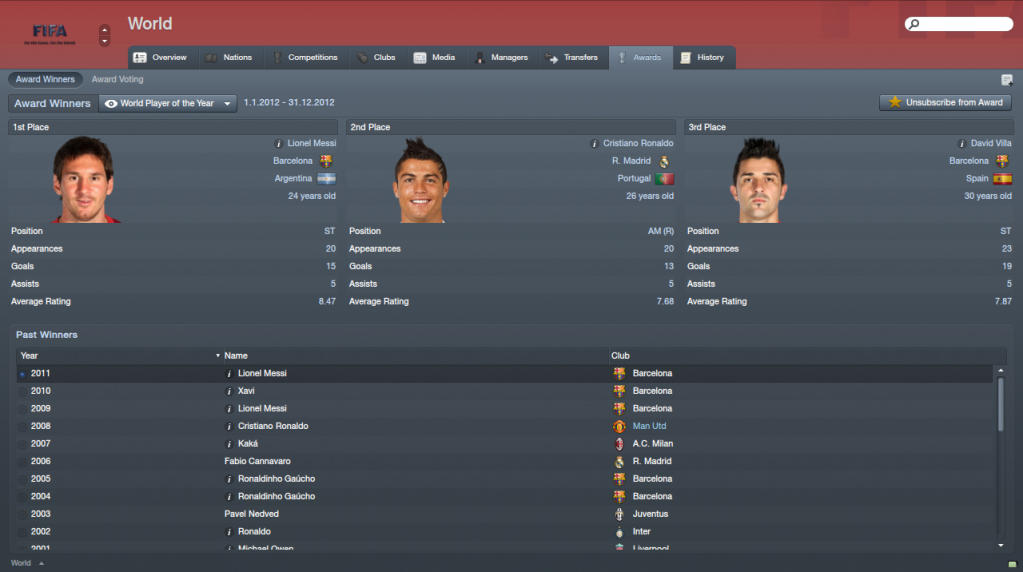Switch to the Transfers tab

[x=572, y=57]
